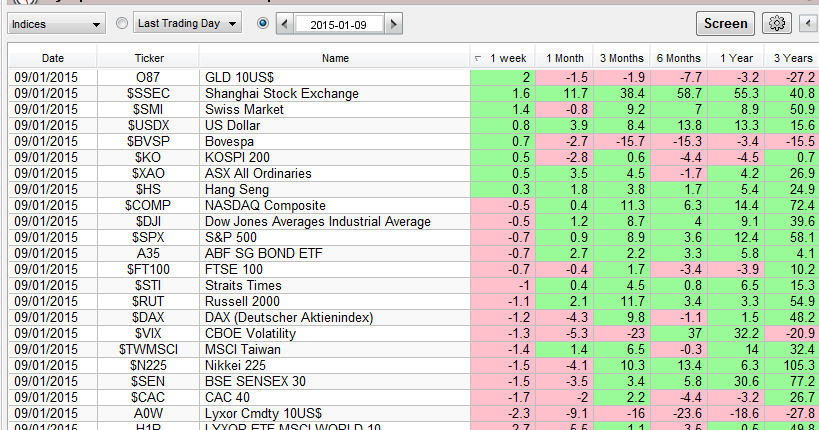Sort by the 3 Years column header

click(790, 58)
